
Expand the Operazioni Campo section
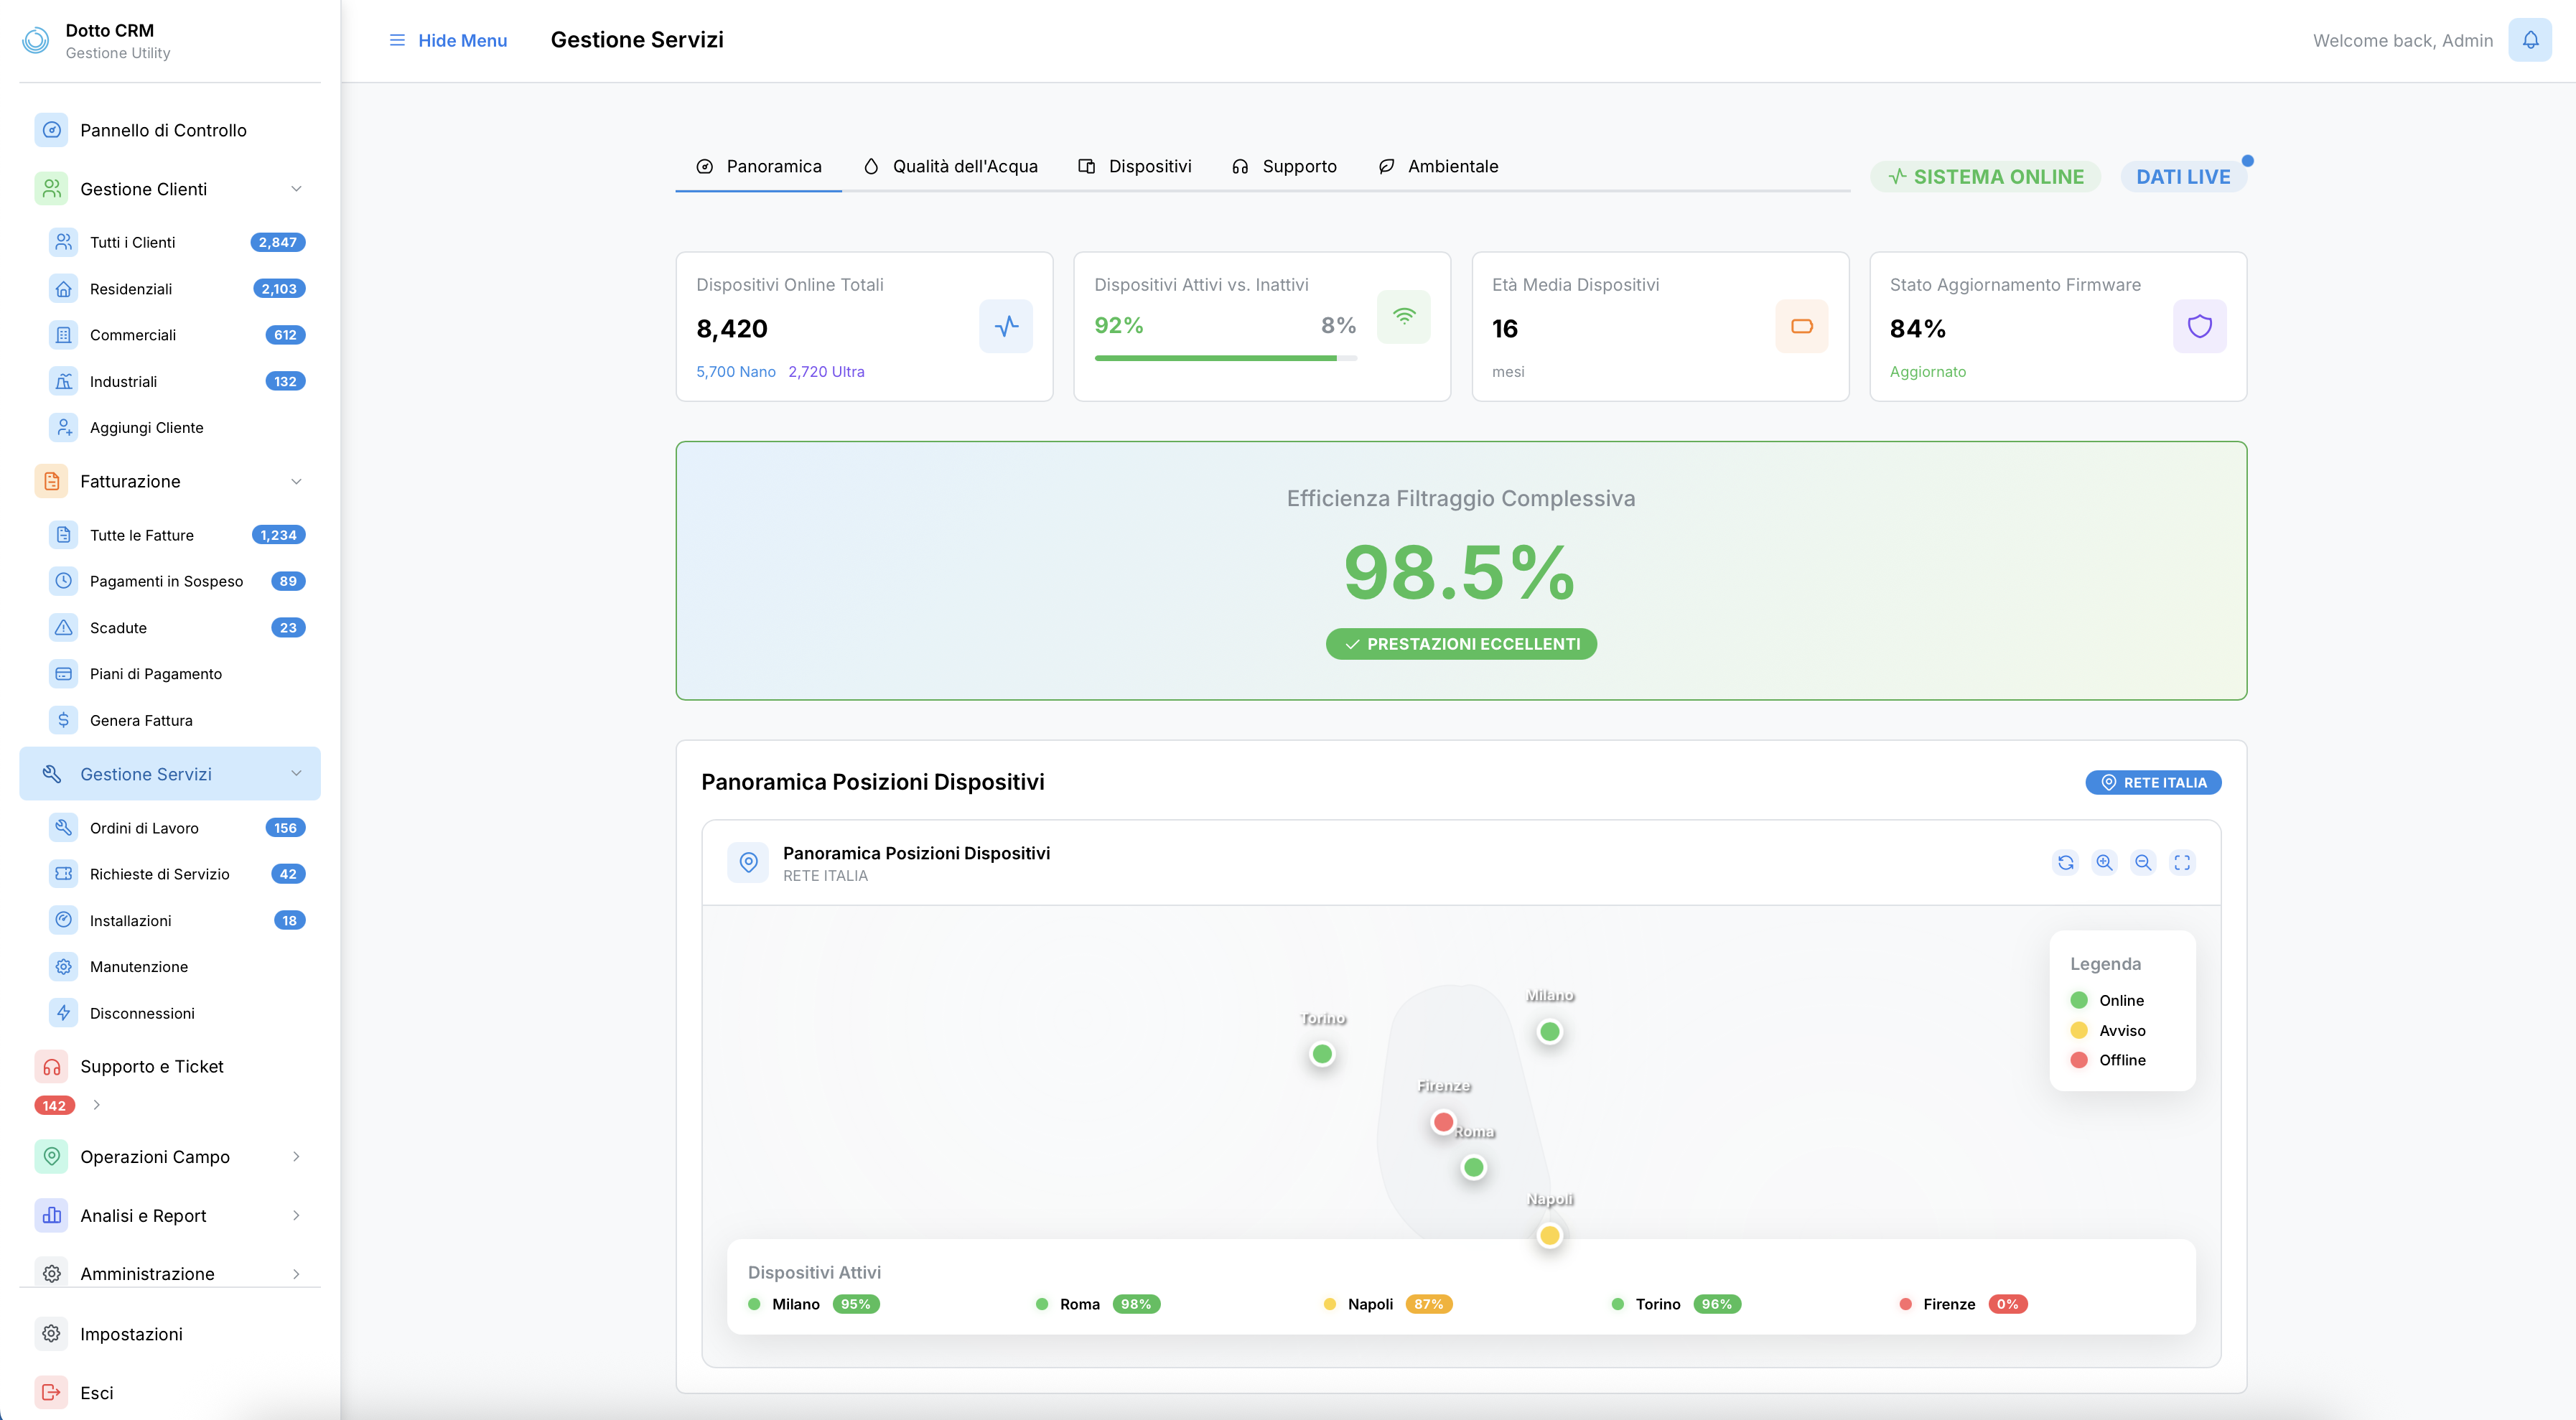pos(296,1156)
